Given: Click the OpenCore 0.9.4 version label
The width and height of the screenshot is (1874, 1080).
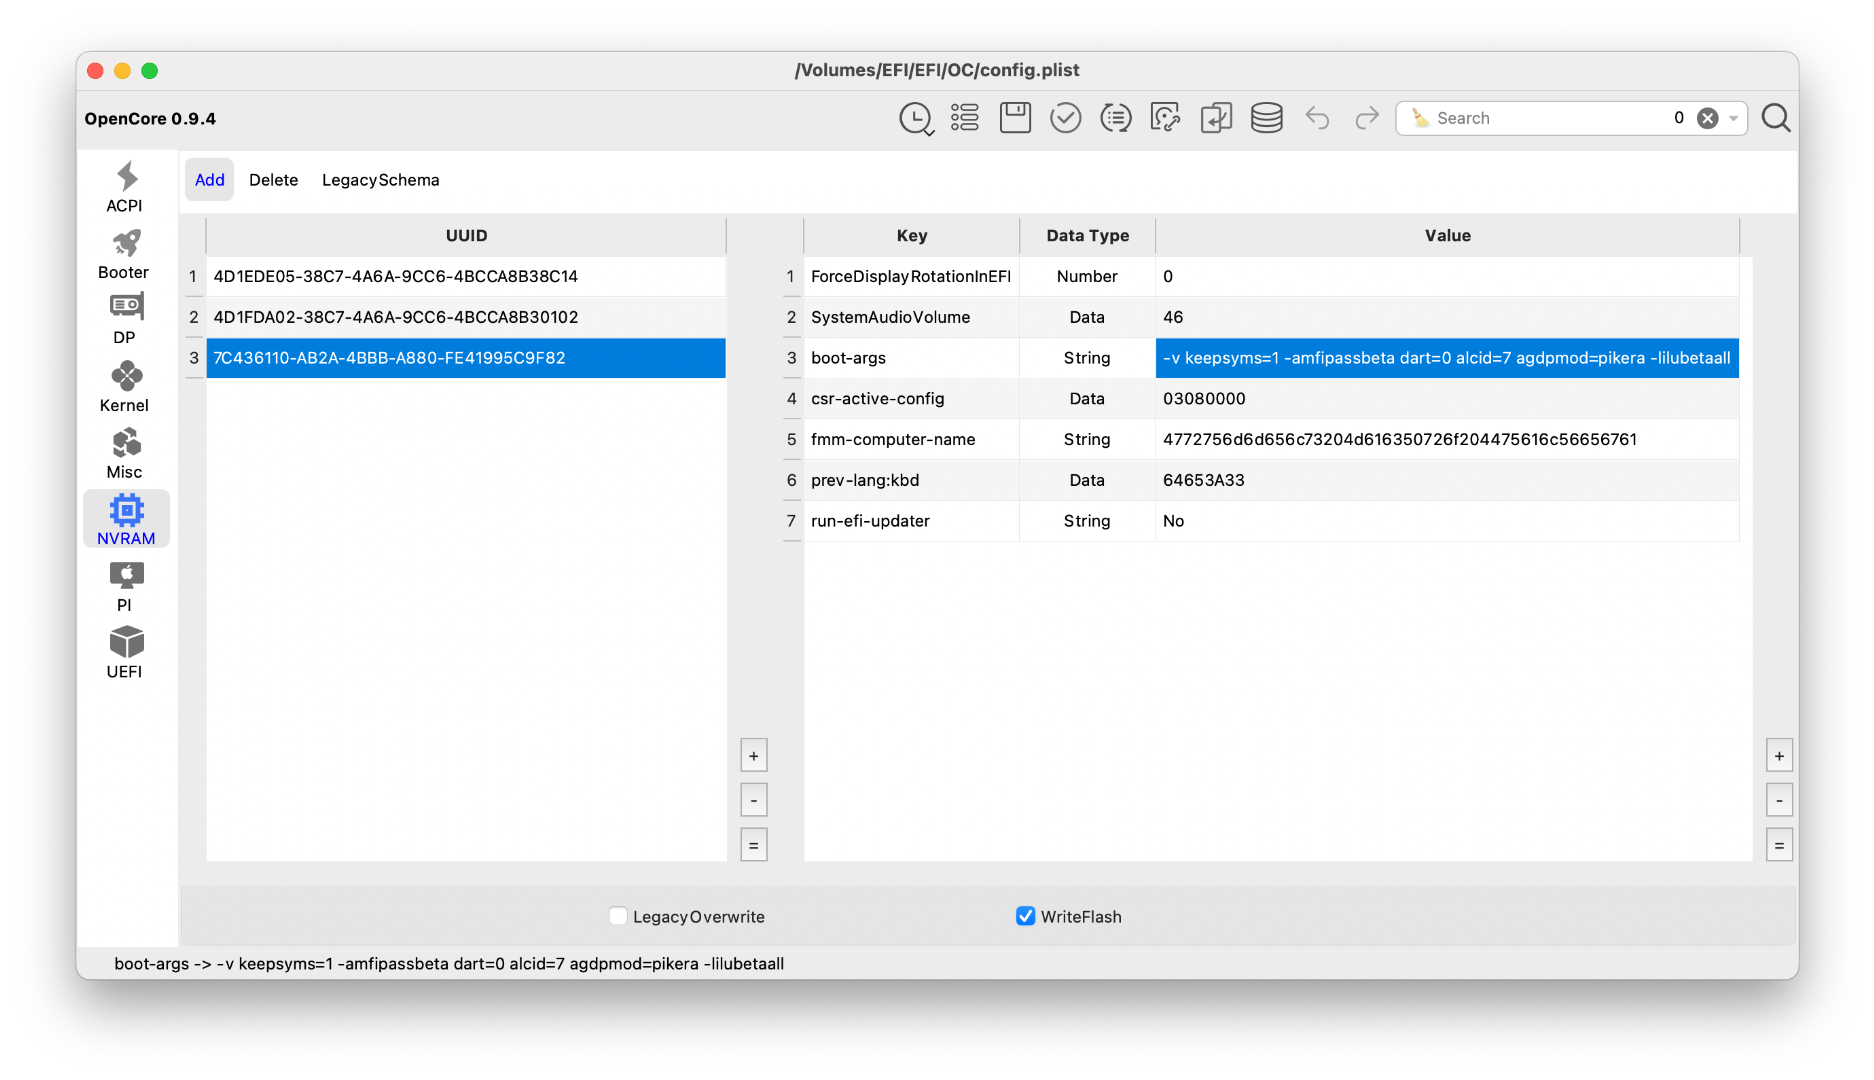Looking at the screenshot, I should 150,119.
